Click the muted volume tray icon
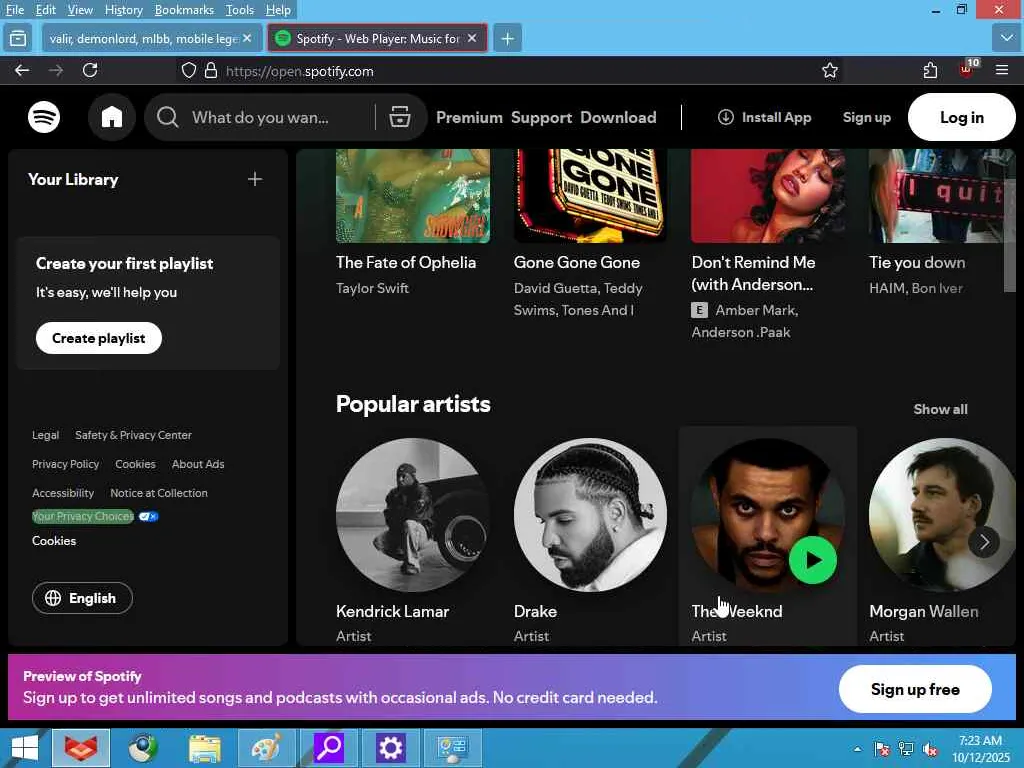 [x=931, y=748]
